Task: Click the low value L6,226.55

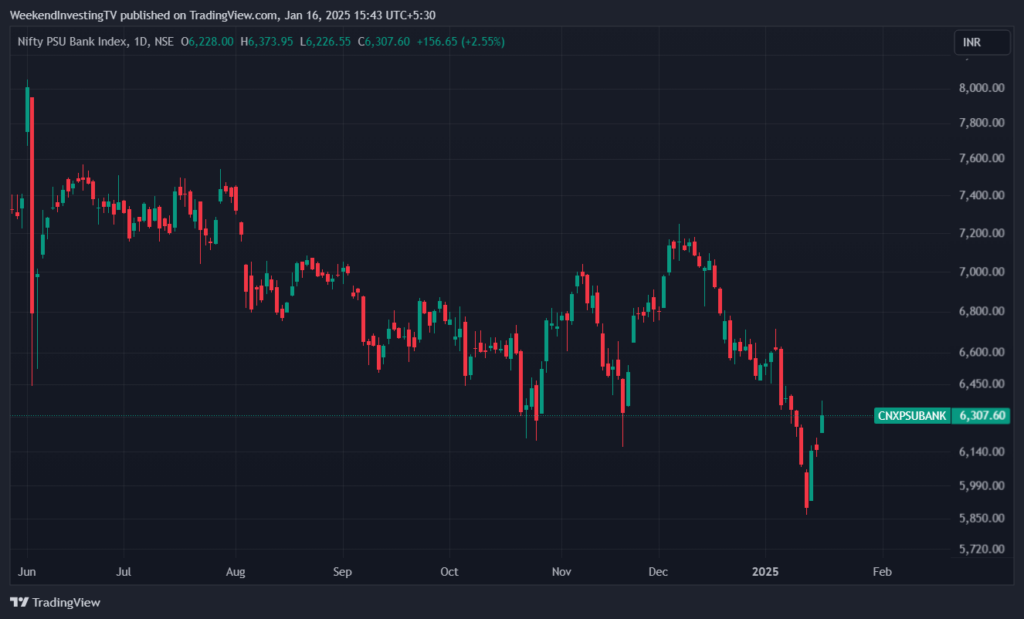Action: point(325,42)
